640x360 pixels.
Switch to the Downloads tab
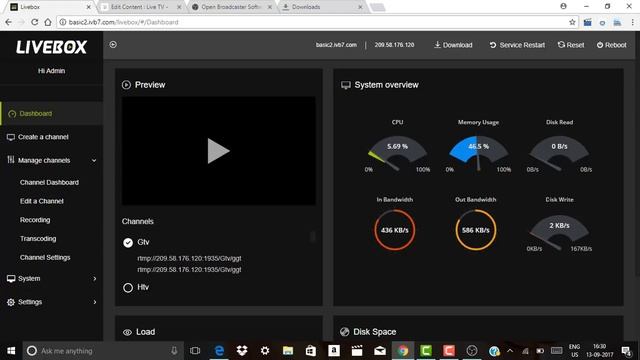(322, 7)
